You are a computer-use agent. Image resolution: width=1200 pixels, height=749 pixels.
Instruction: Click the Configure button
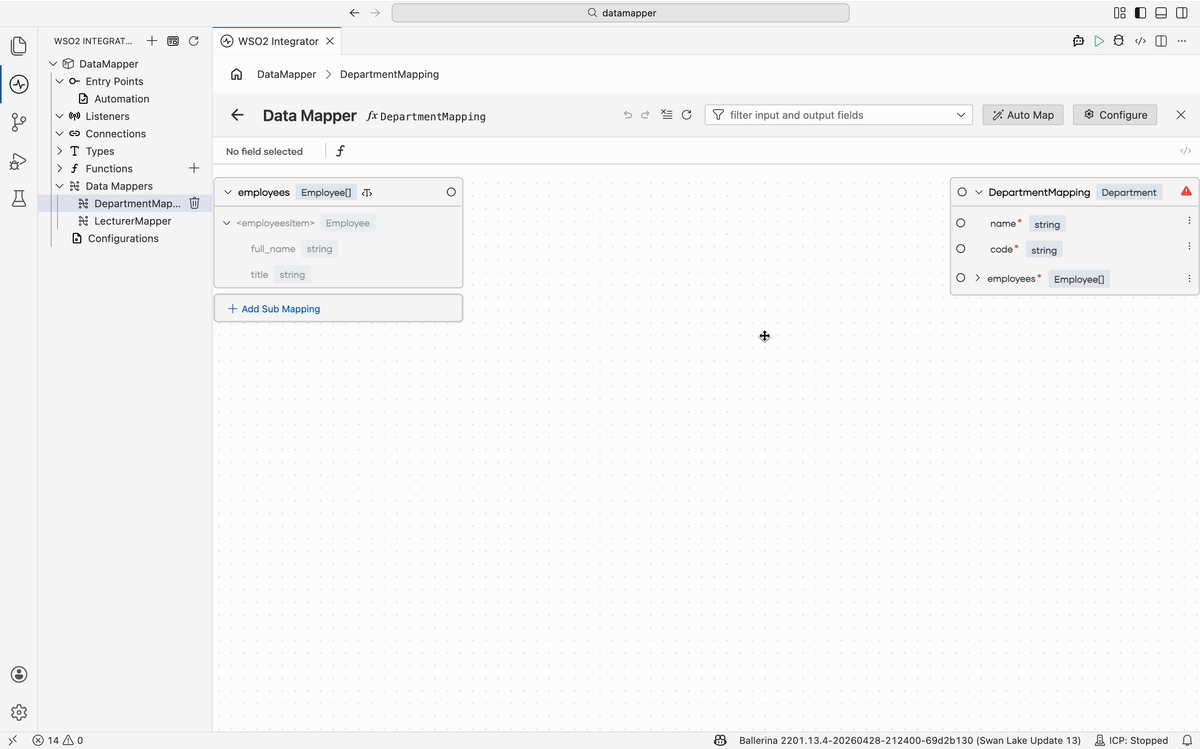[x=1115, y=115]
